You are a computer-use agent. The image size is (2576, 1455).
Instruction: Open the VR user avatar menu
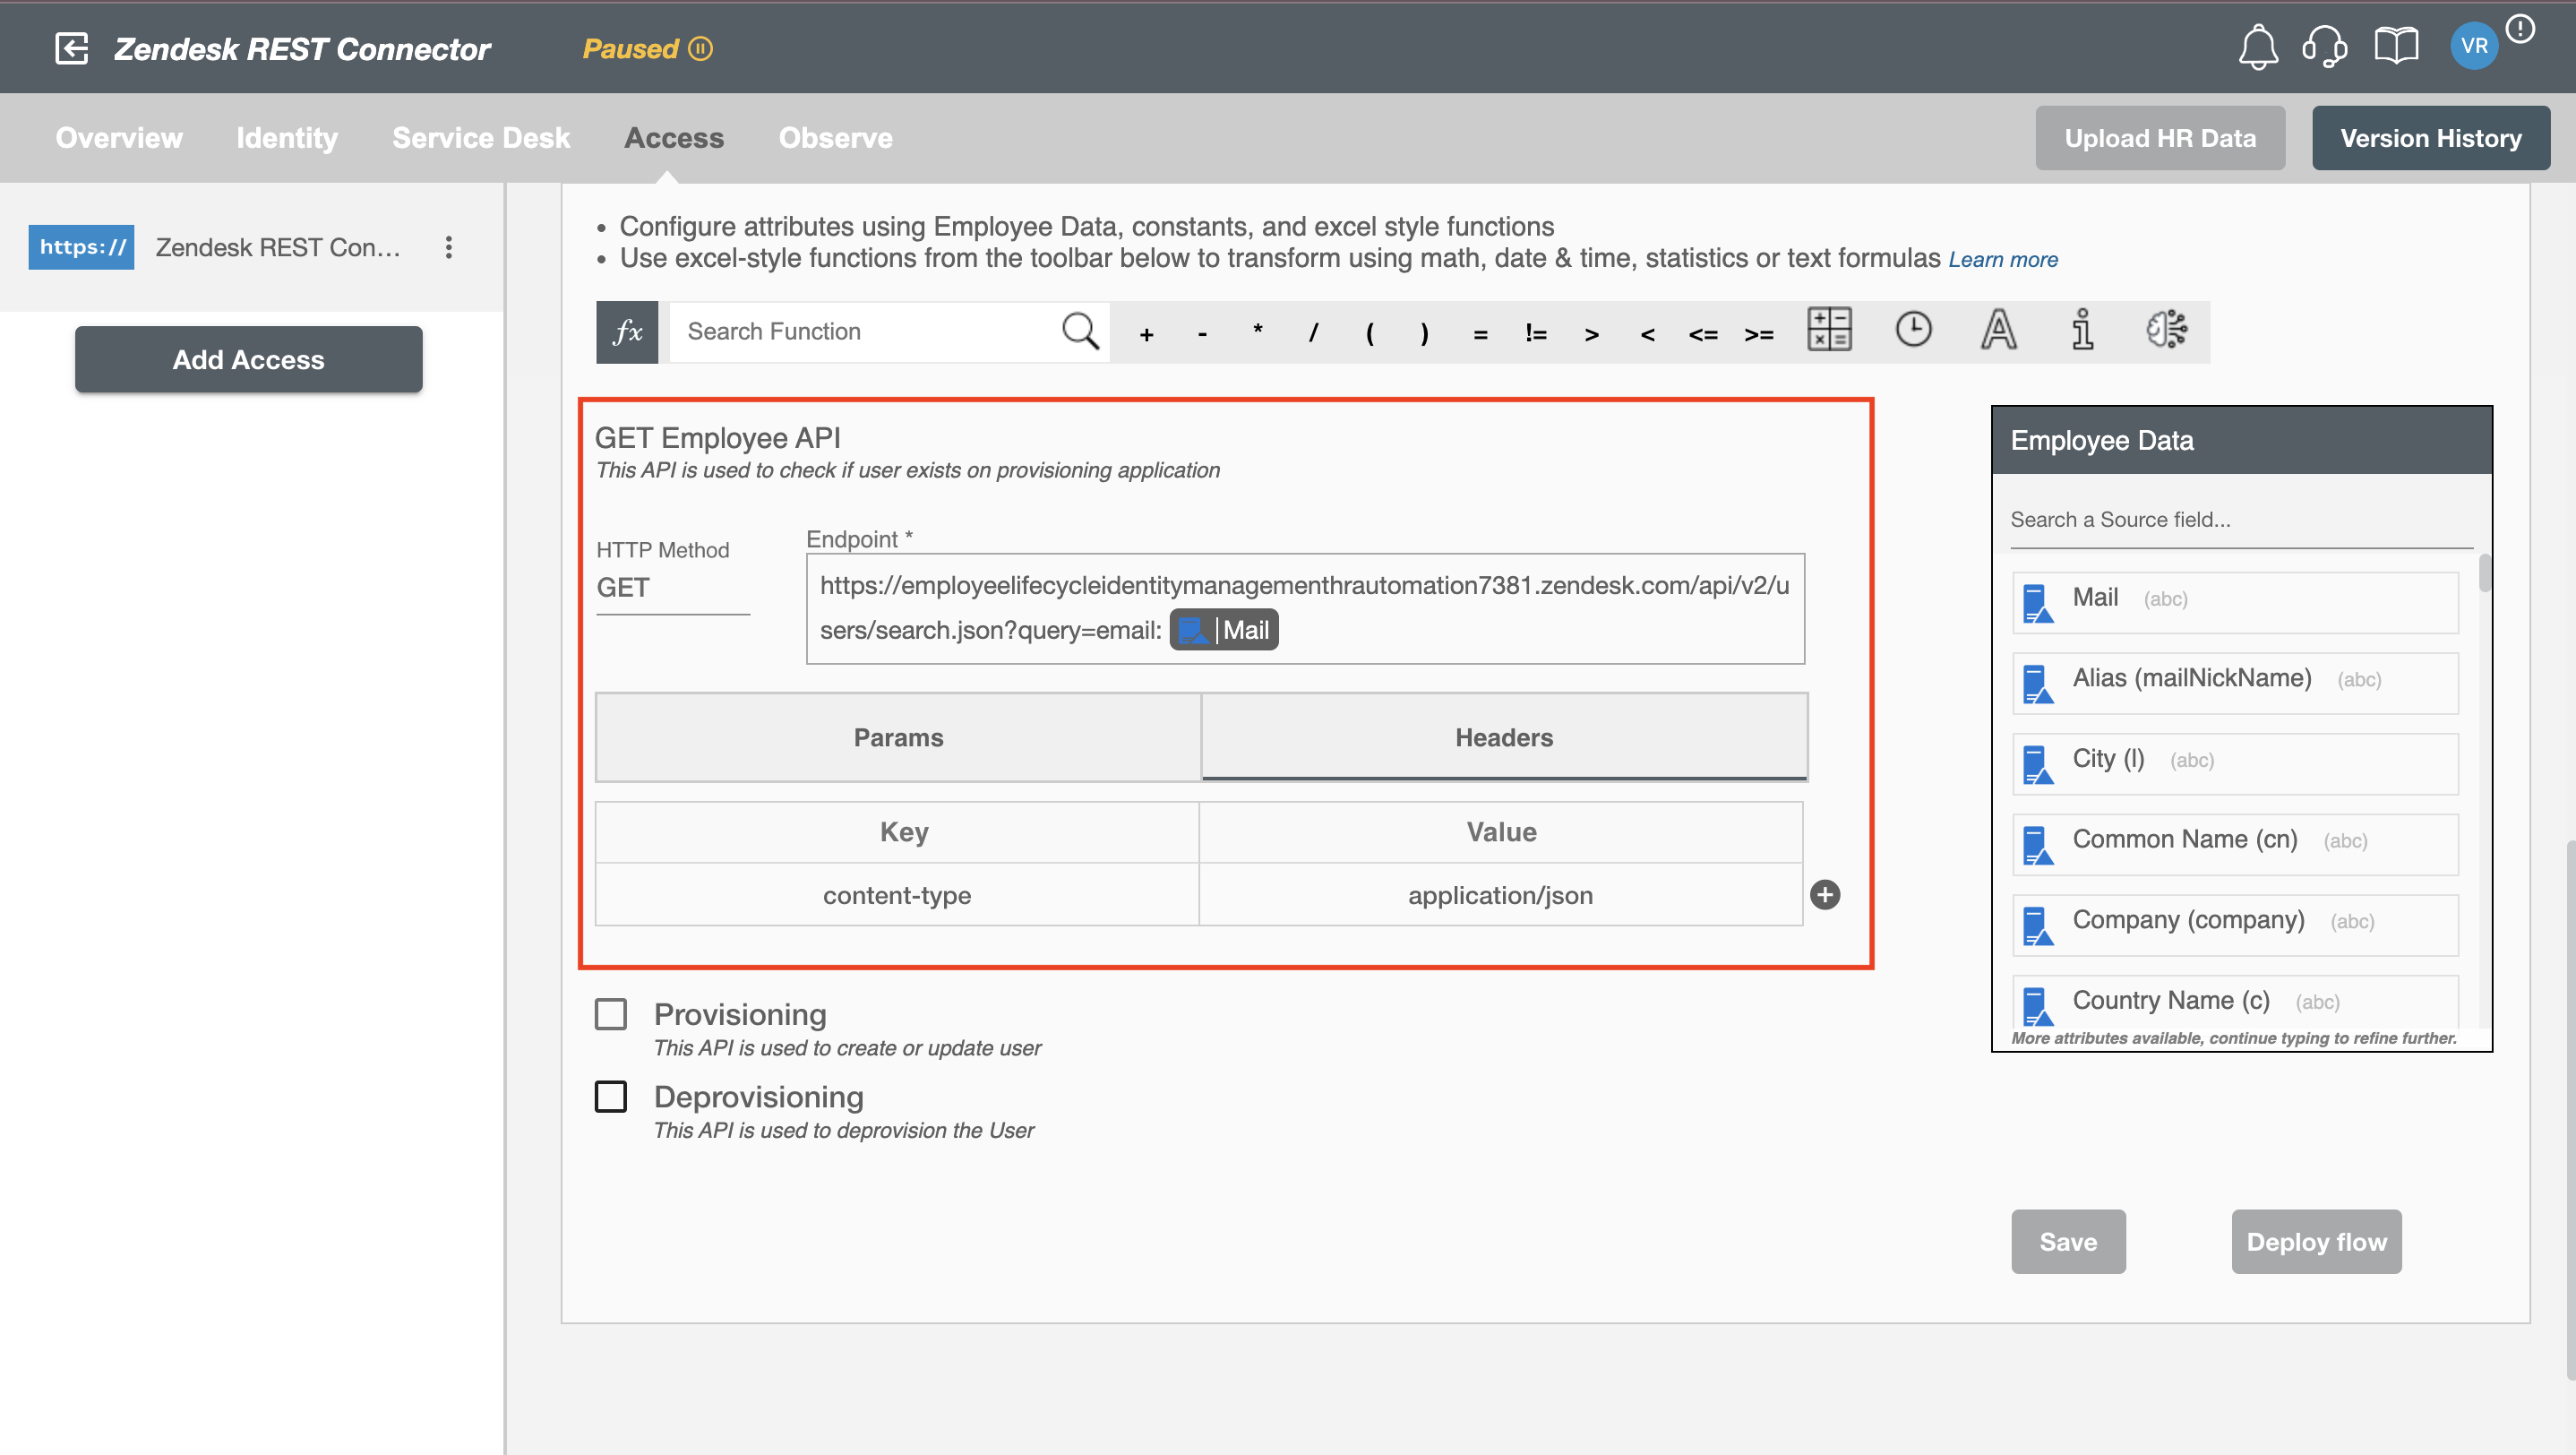2474,46
